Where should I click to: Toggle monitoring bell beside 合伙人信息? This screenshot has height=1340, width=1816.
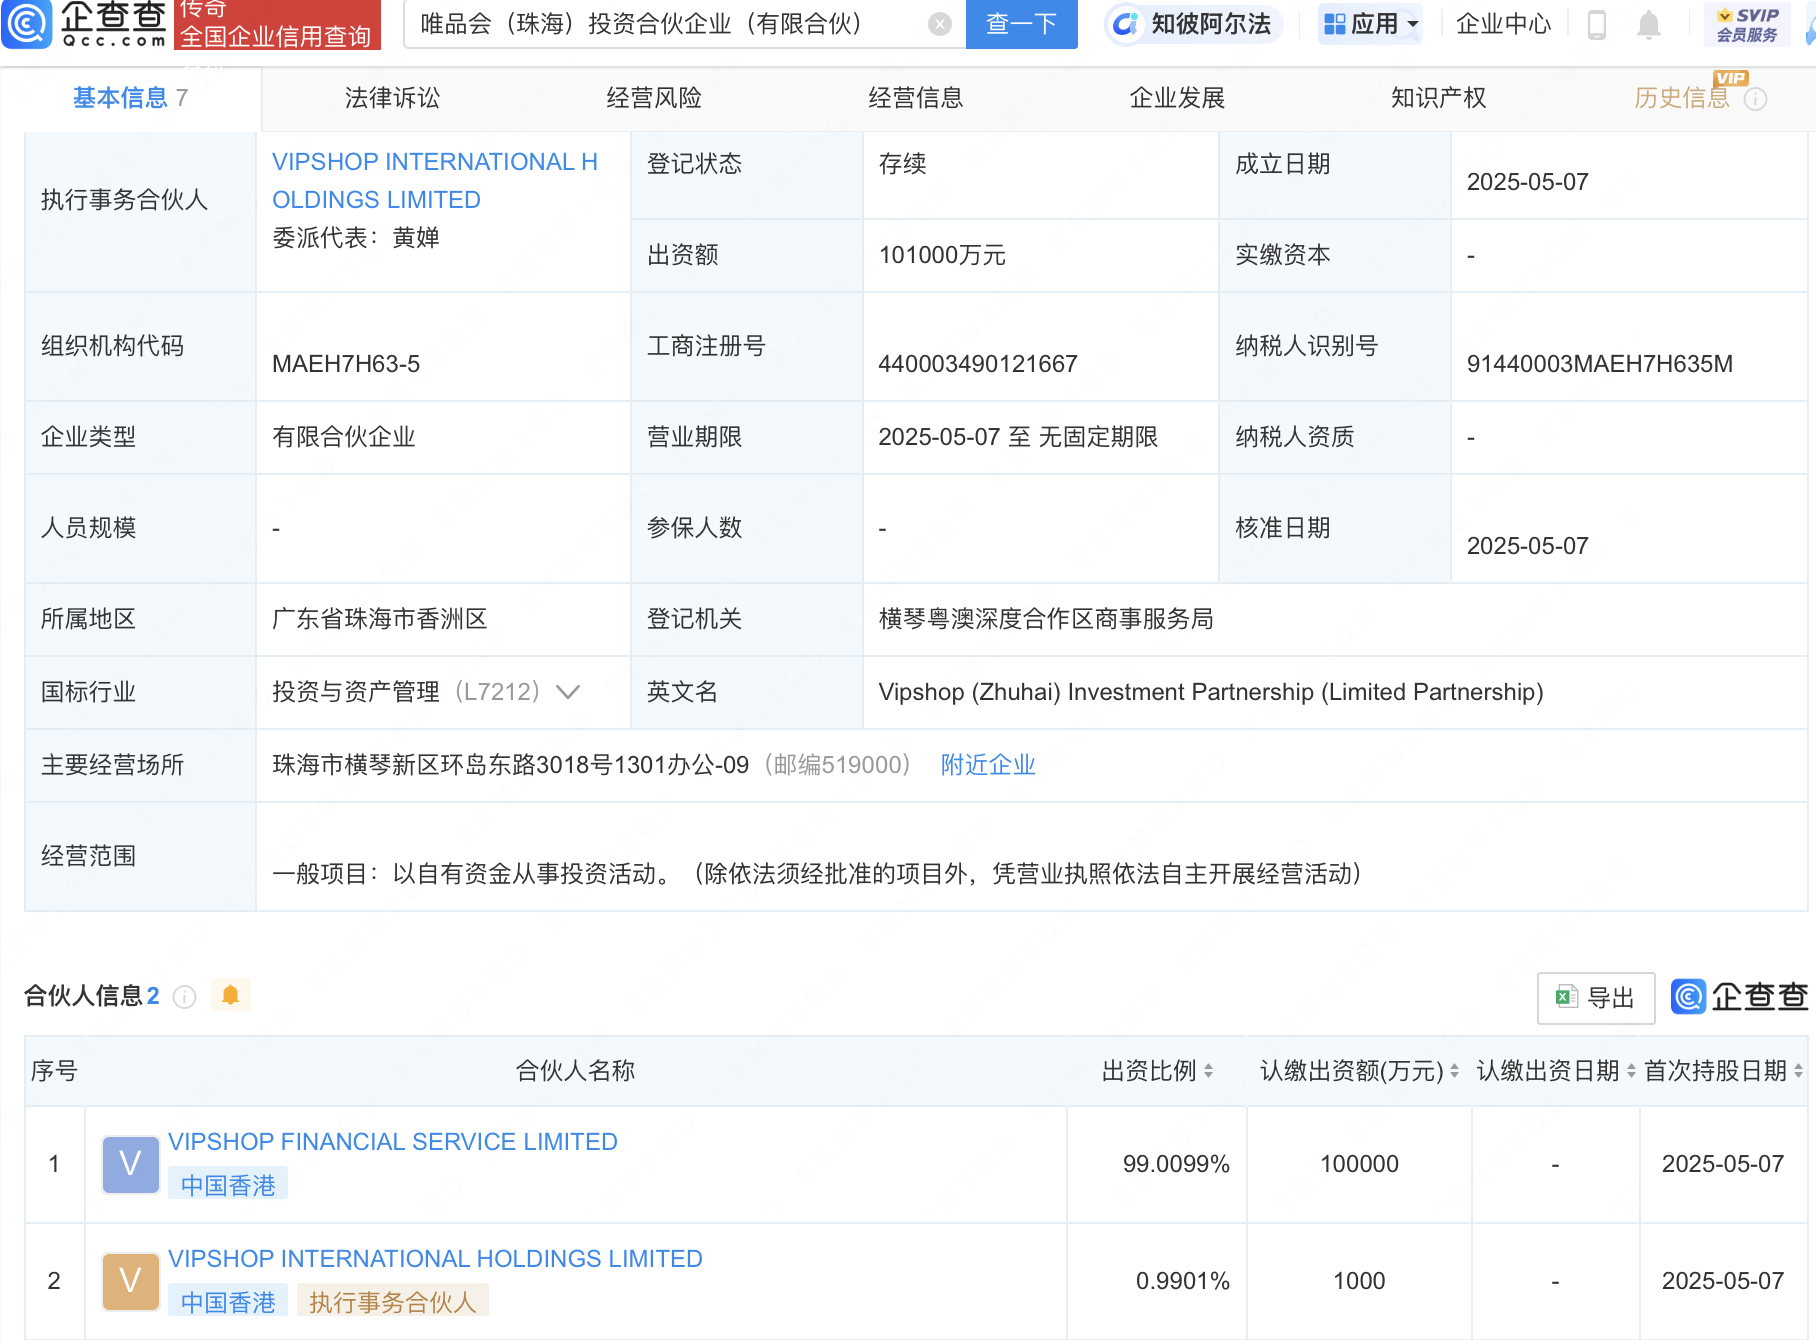pos(231,995)
